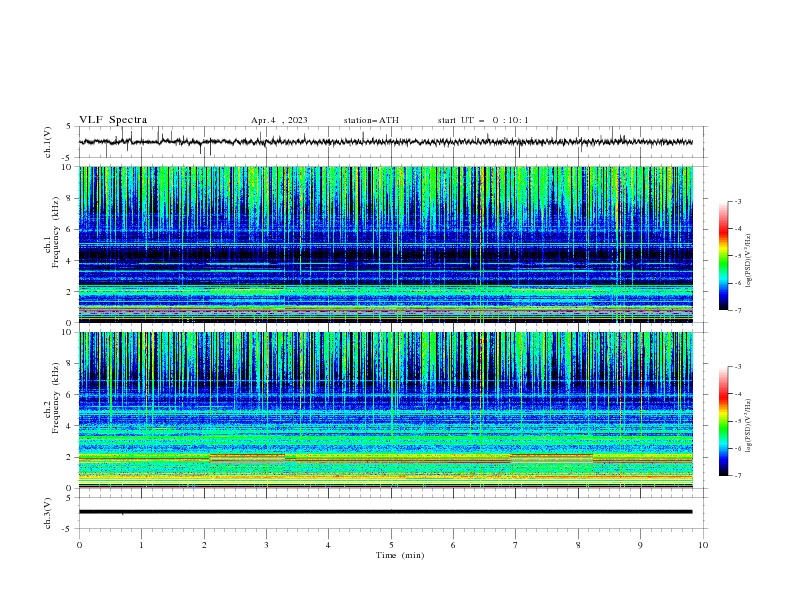Click the date "Apr.4 , 2023"
Image resolution: width=792 pixels, height=612 pixels.
[279, 120]
